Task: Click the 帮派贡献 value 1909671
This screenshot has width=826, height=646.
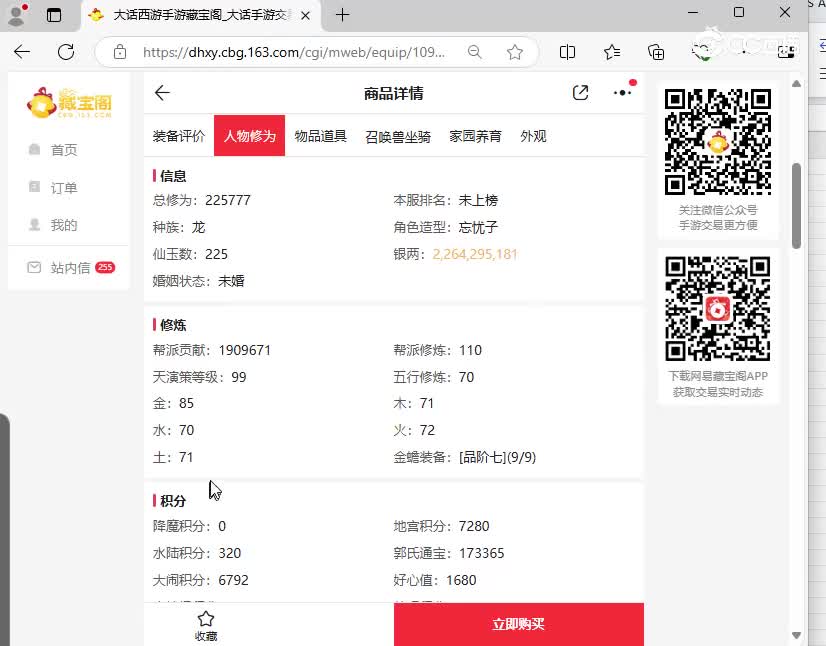Action: (244, 350)
